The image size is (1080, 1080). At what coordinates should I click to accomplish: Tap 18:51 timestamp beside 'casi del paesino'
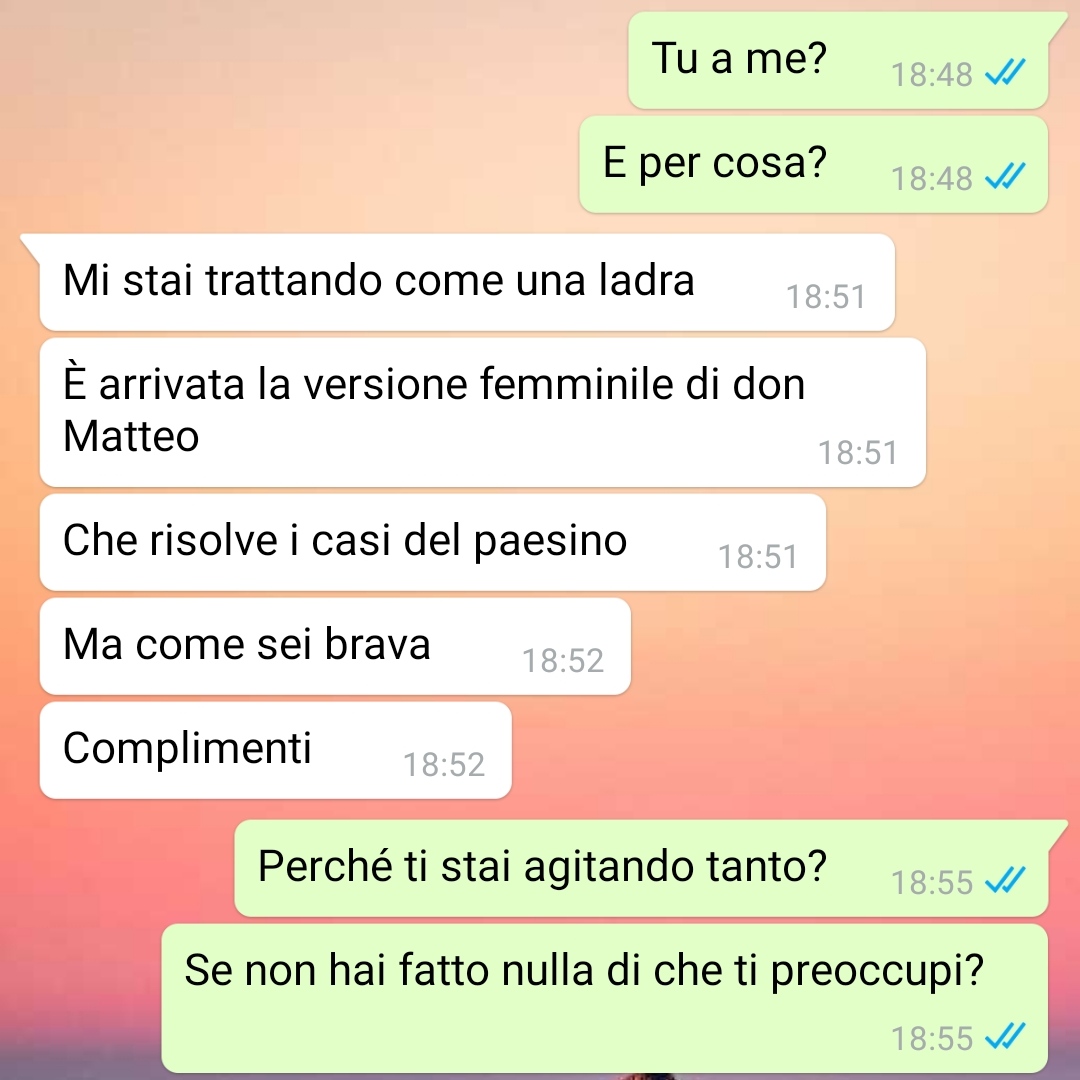(x=758, y=557)
